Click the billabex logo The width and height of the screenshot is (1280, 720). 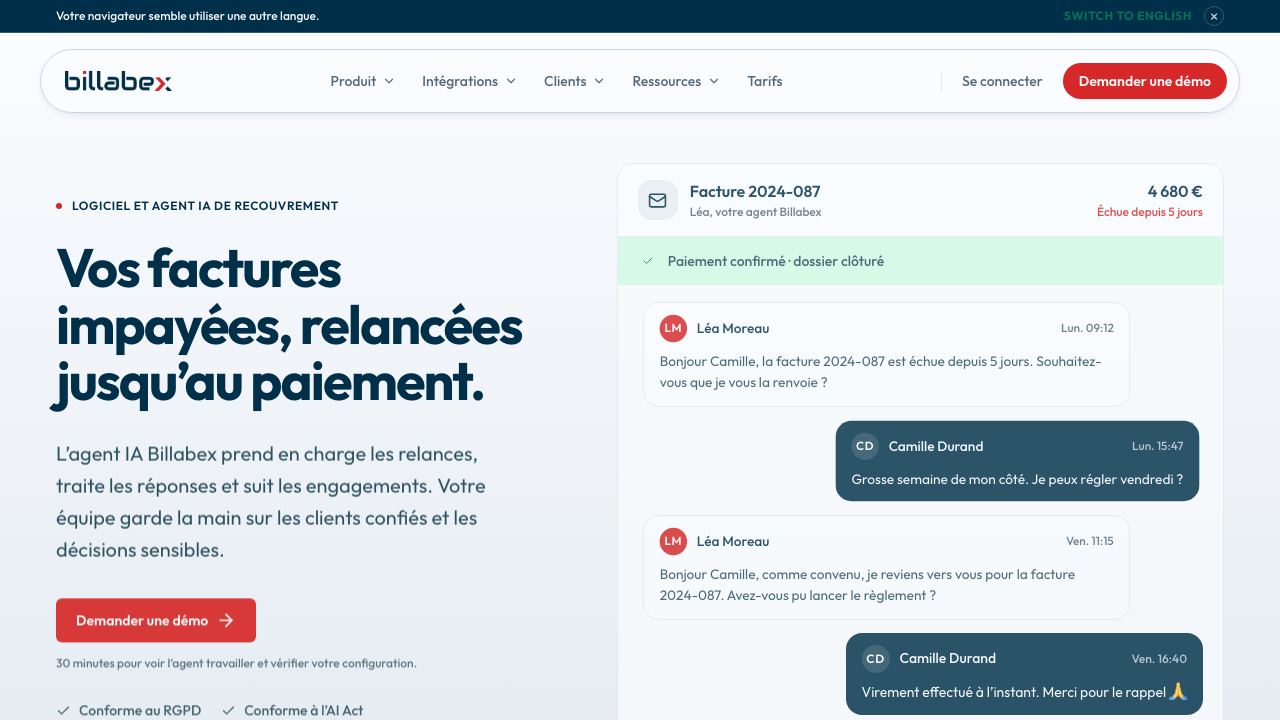coord(118,81)
